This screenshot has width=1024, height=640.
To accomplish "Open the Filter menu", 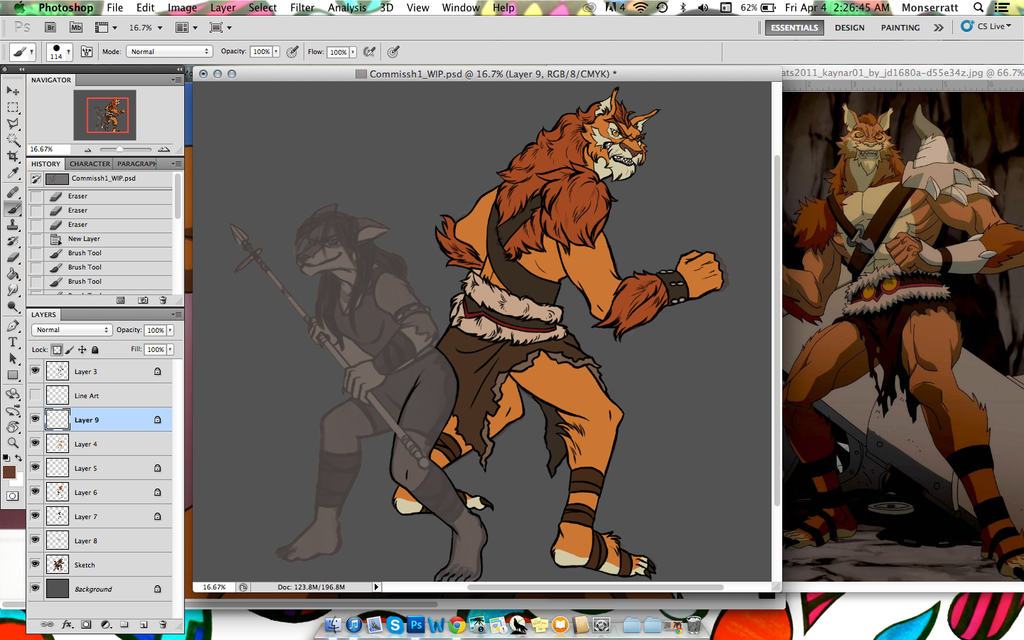I will (302, 8).
